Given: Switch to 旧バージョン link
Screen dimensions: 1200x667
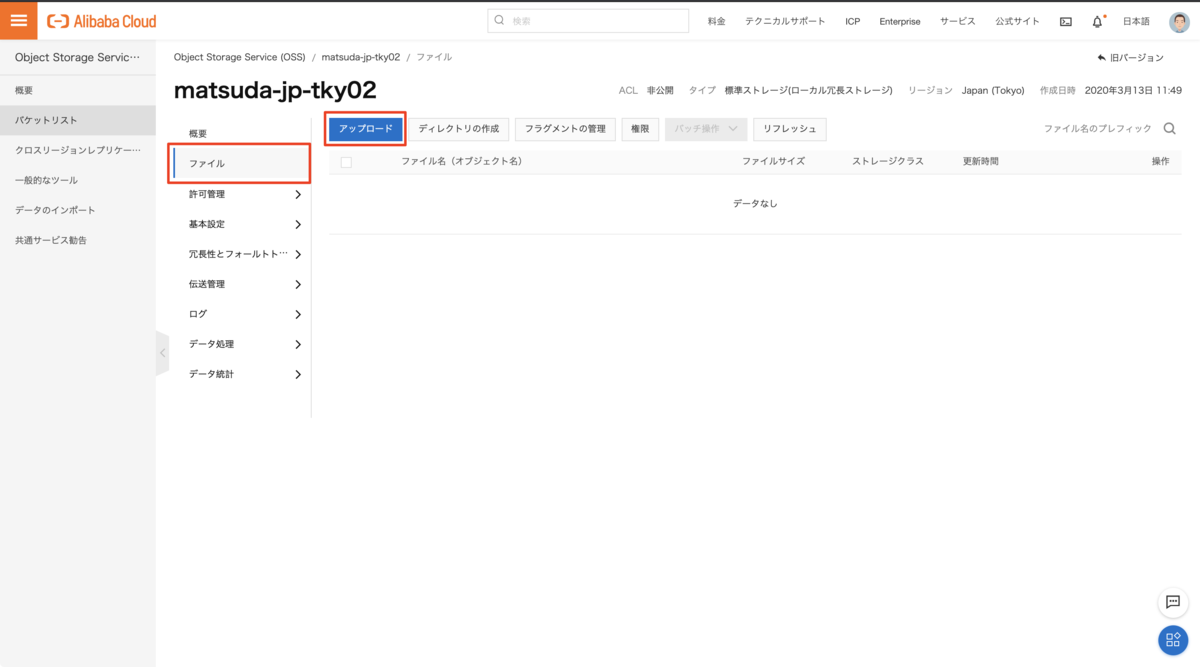Looking at the screenshot, I should [x=1131, y=58].
